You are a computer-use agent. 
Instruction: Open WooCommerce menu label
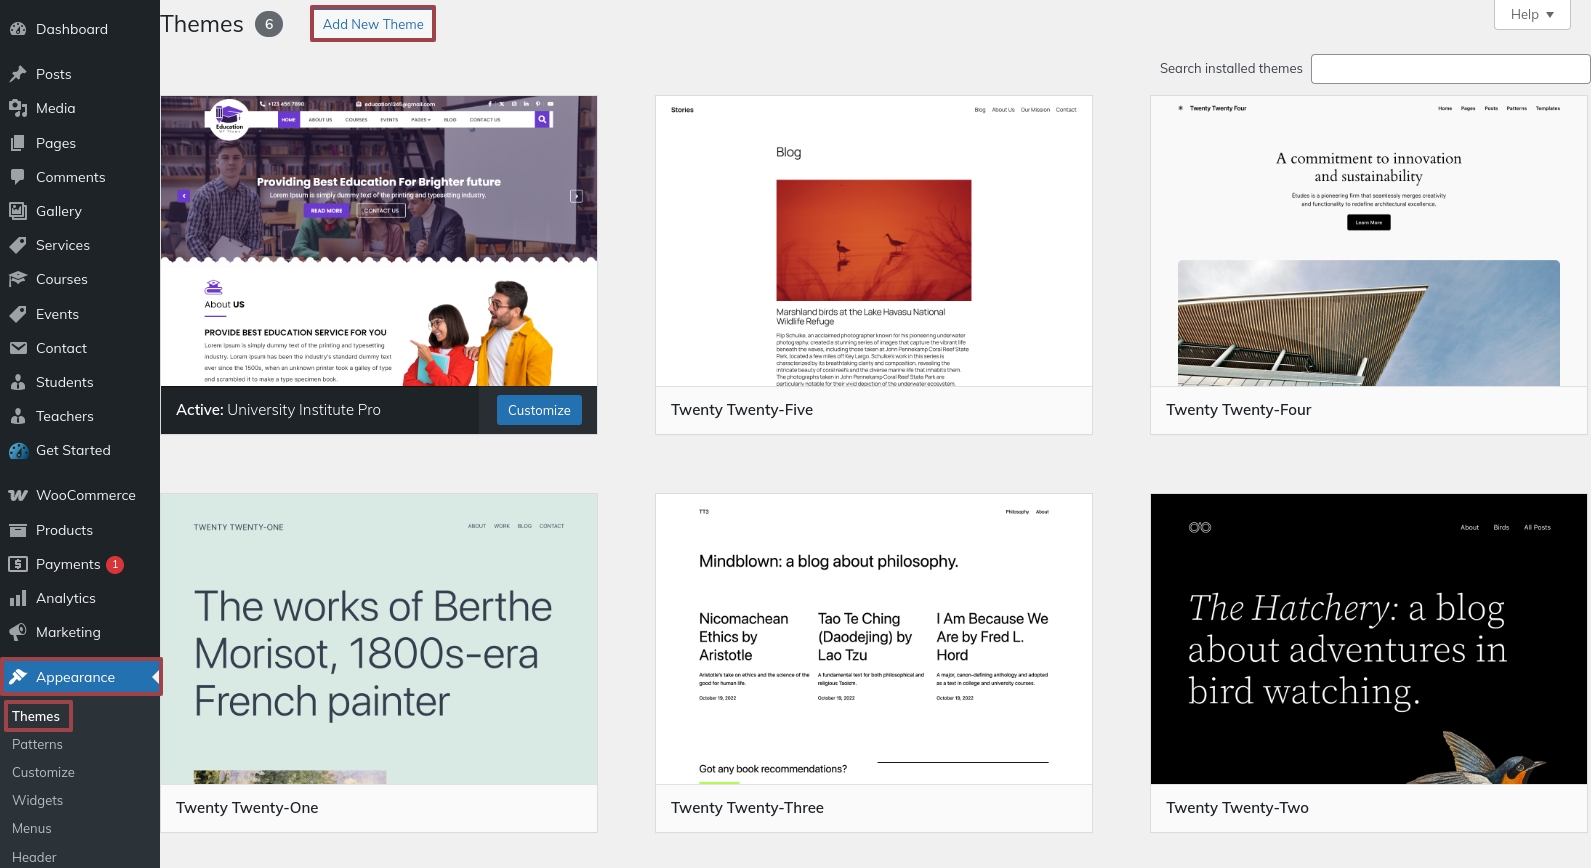[x=86, y=495]
